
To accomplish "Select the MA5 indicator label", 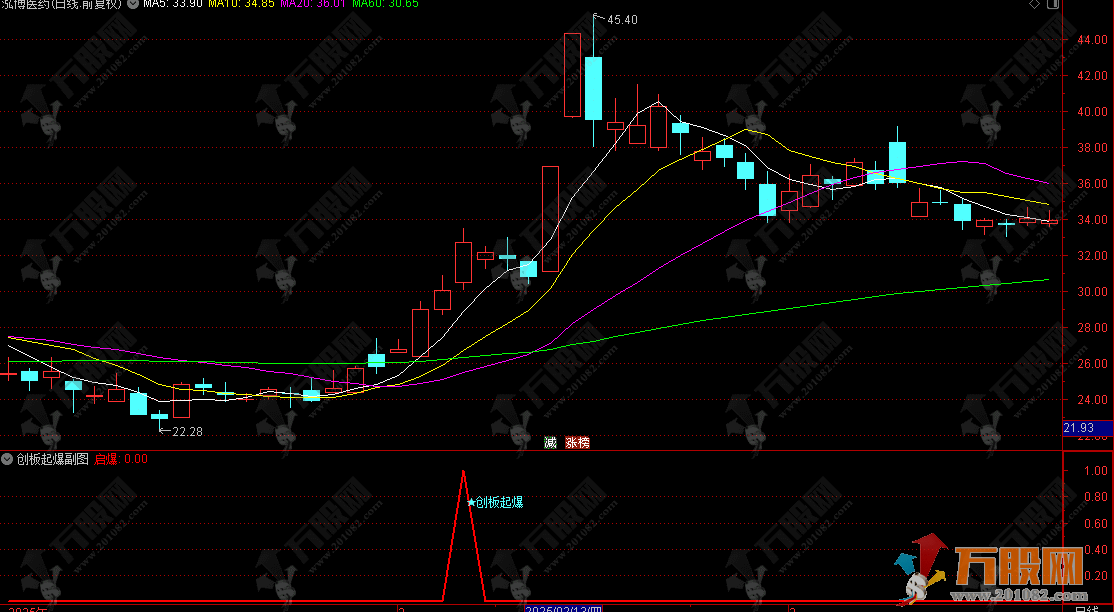I will tap(172, 5).
